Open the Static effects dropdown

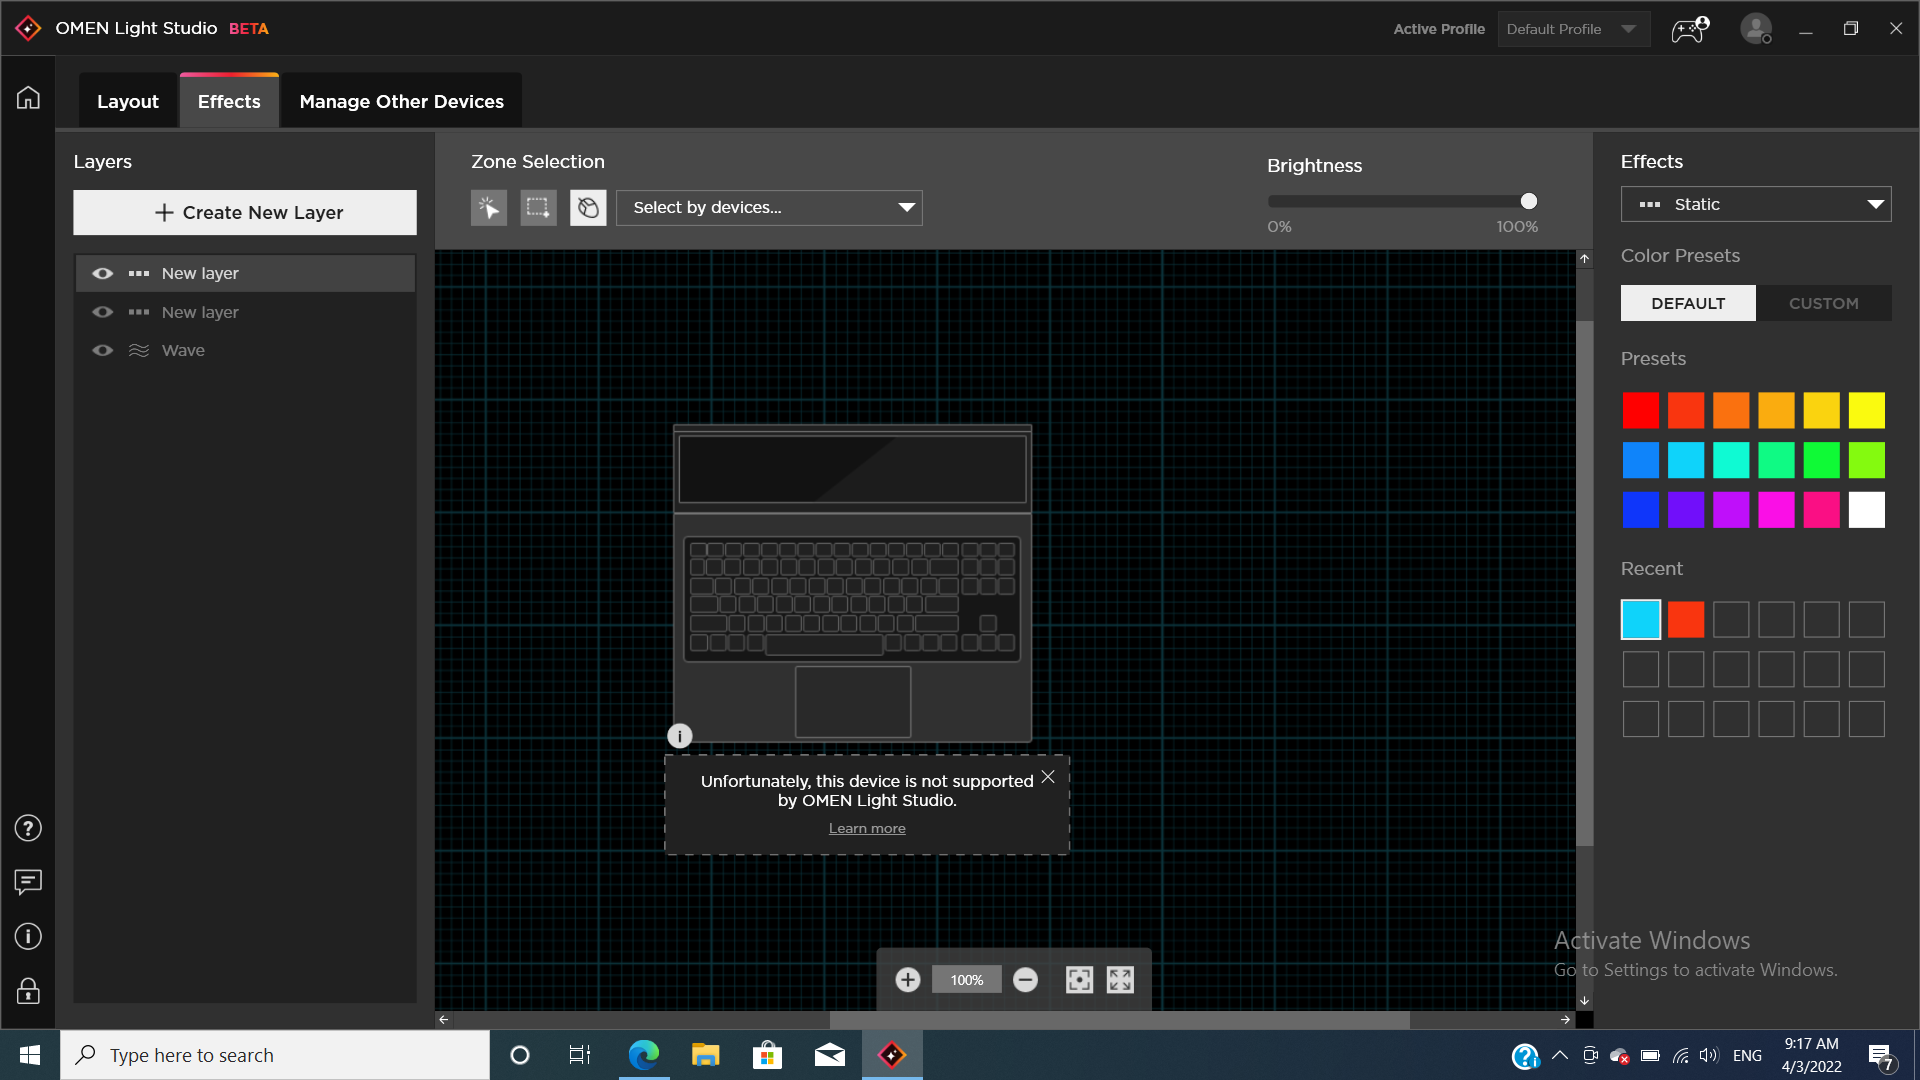point(1755,205)
